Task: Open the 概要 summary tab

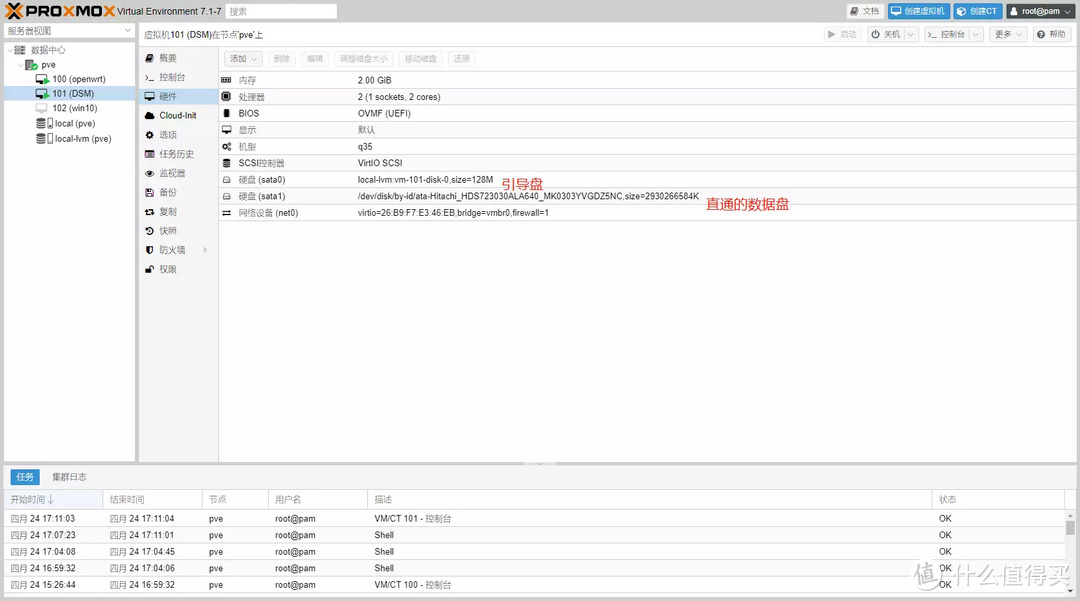Action: [x=176, y=59]
